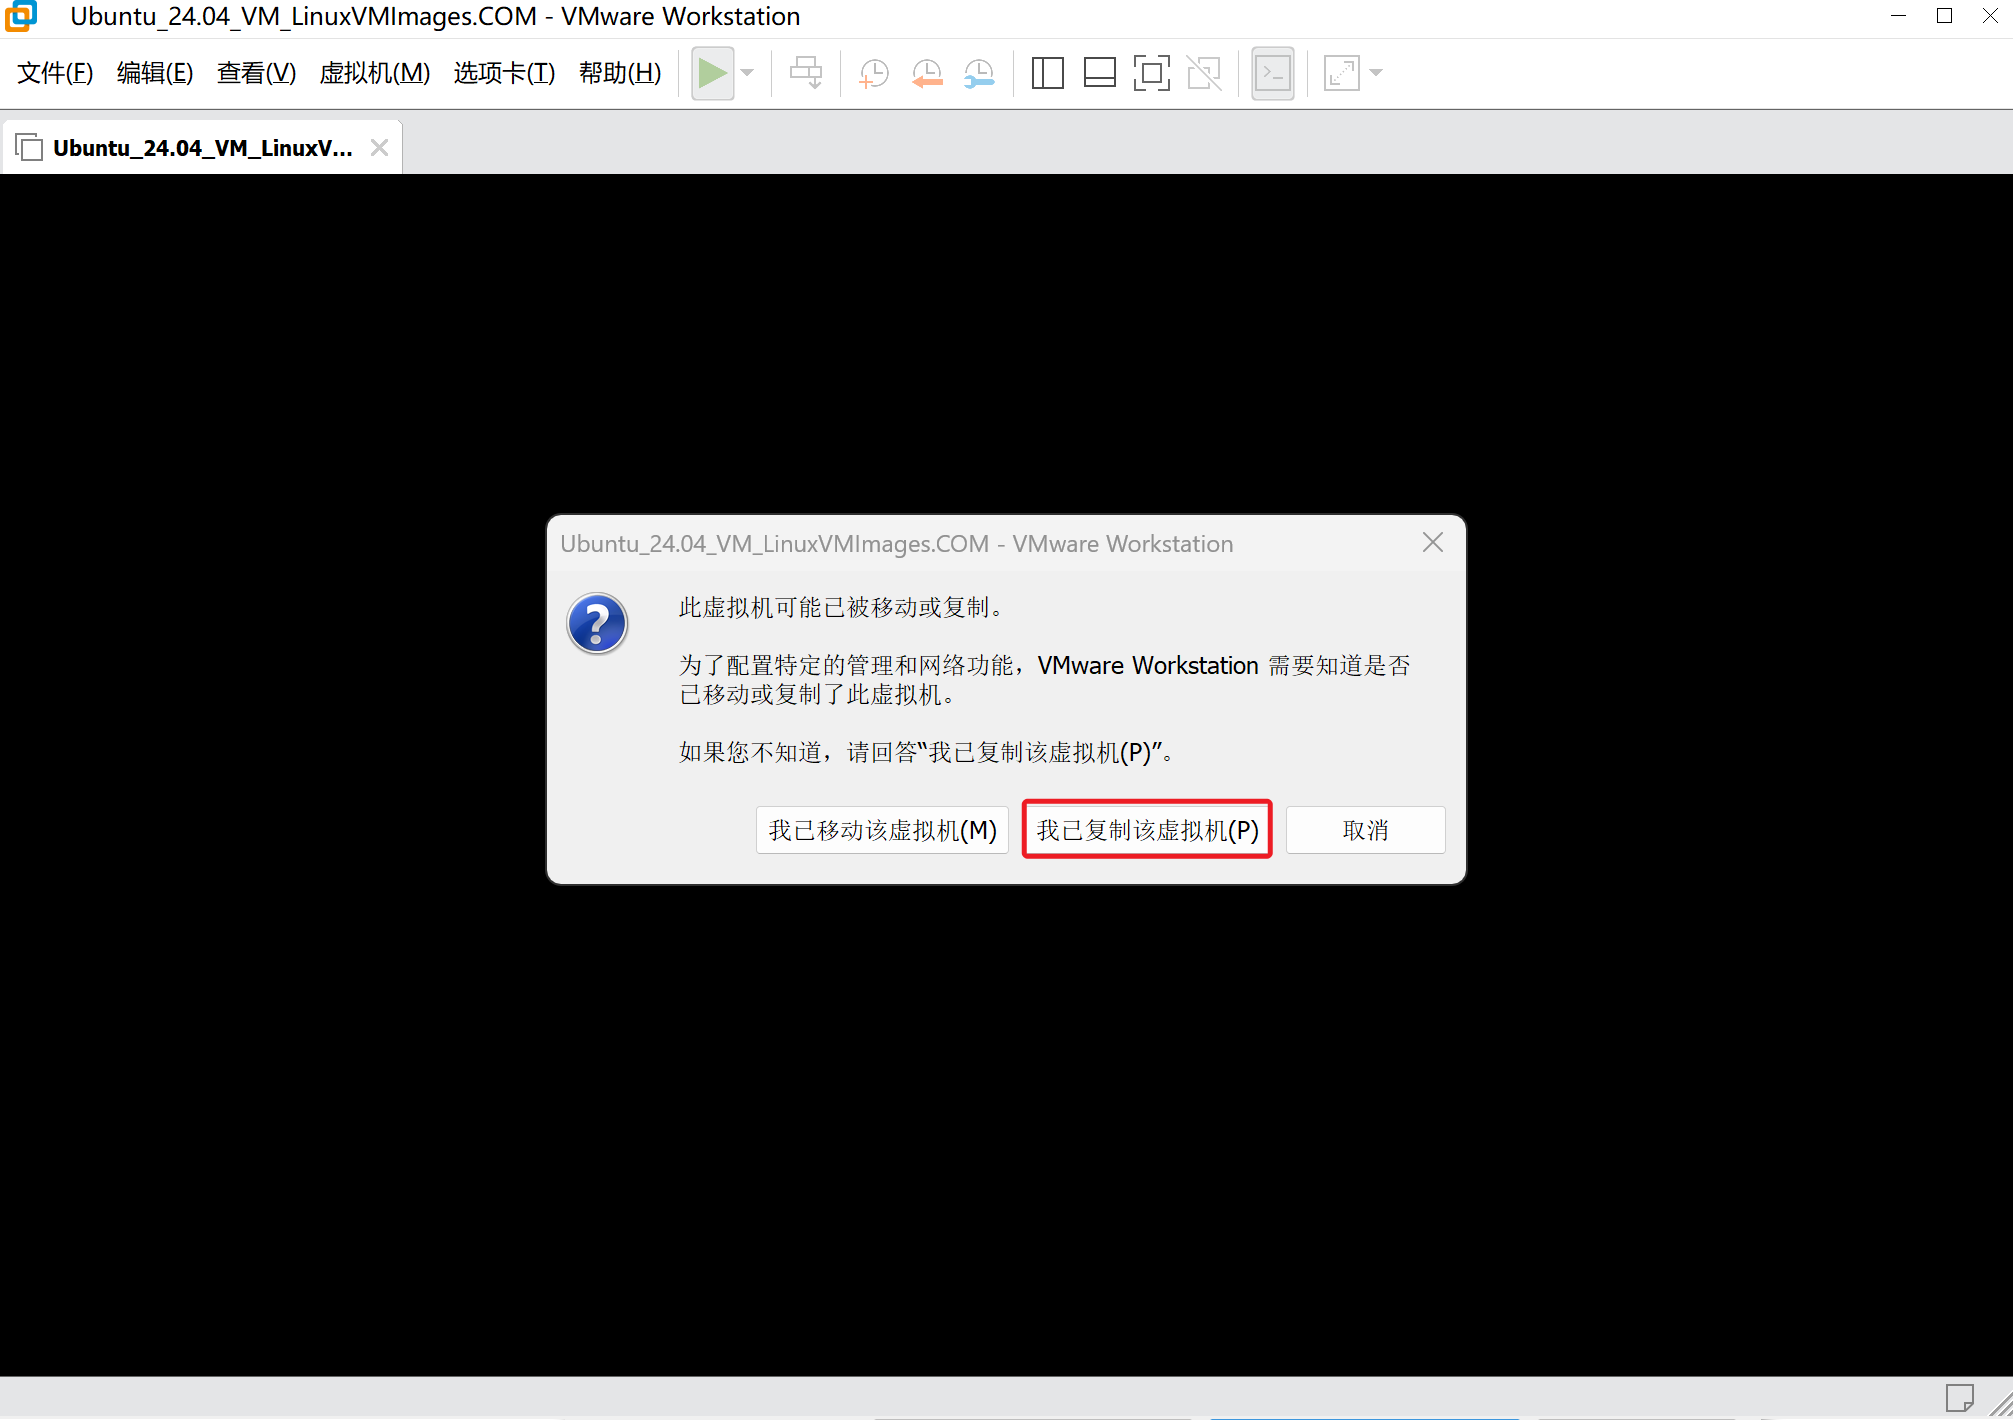Take a snapshot with clock-plus icon
Viewport: 2013px width, 1420px height.
[x=874, y=73]
